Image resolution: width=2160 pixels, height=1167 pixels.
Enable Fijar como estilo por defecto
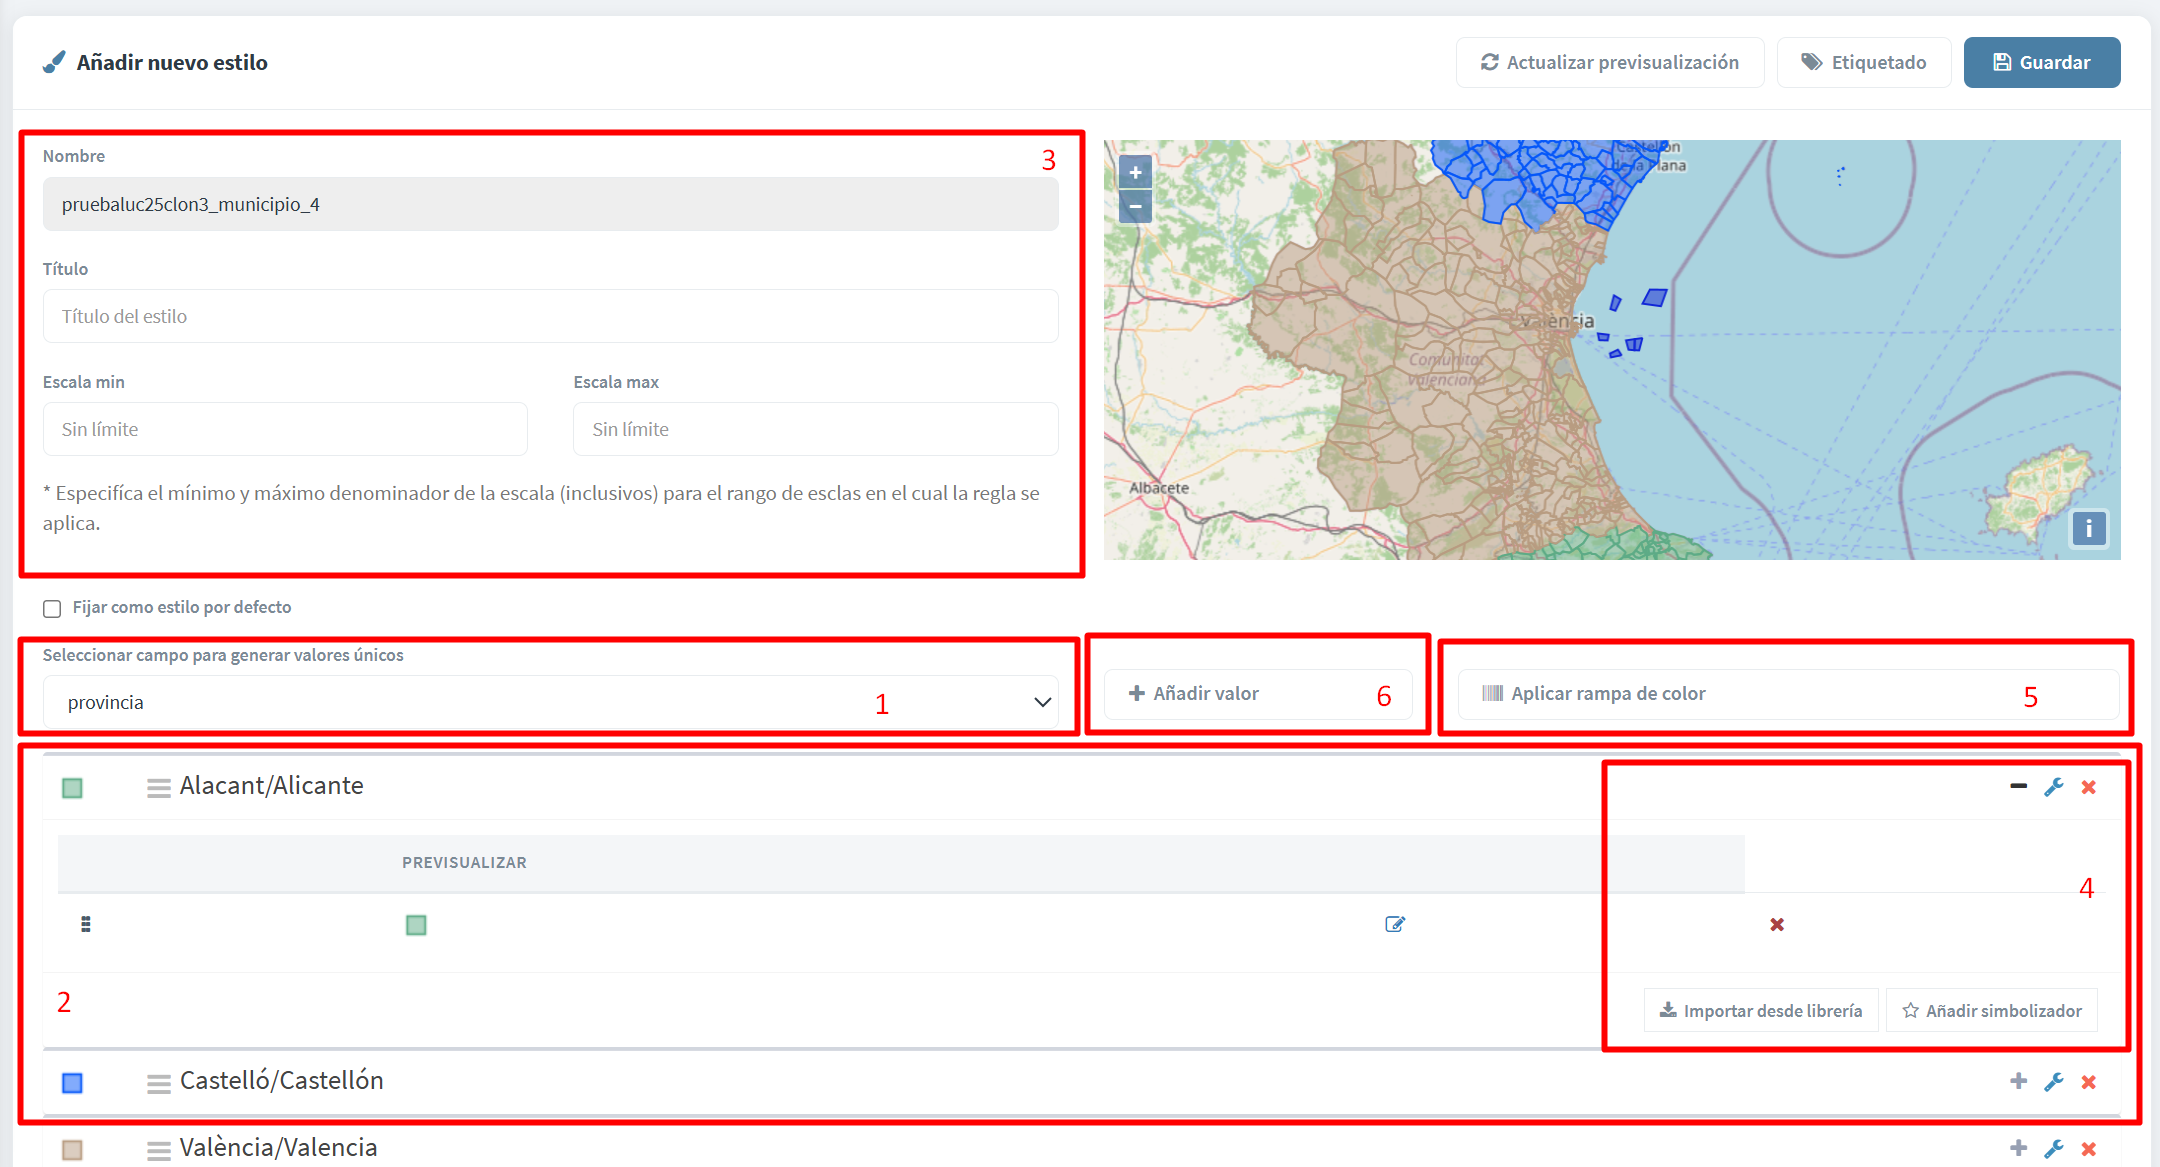(x=52, y=608)
